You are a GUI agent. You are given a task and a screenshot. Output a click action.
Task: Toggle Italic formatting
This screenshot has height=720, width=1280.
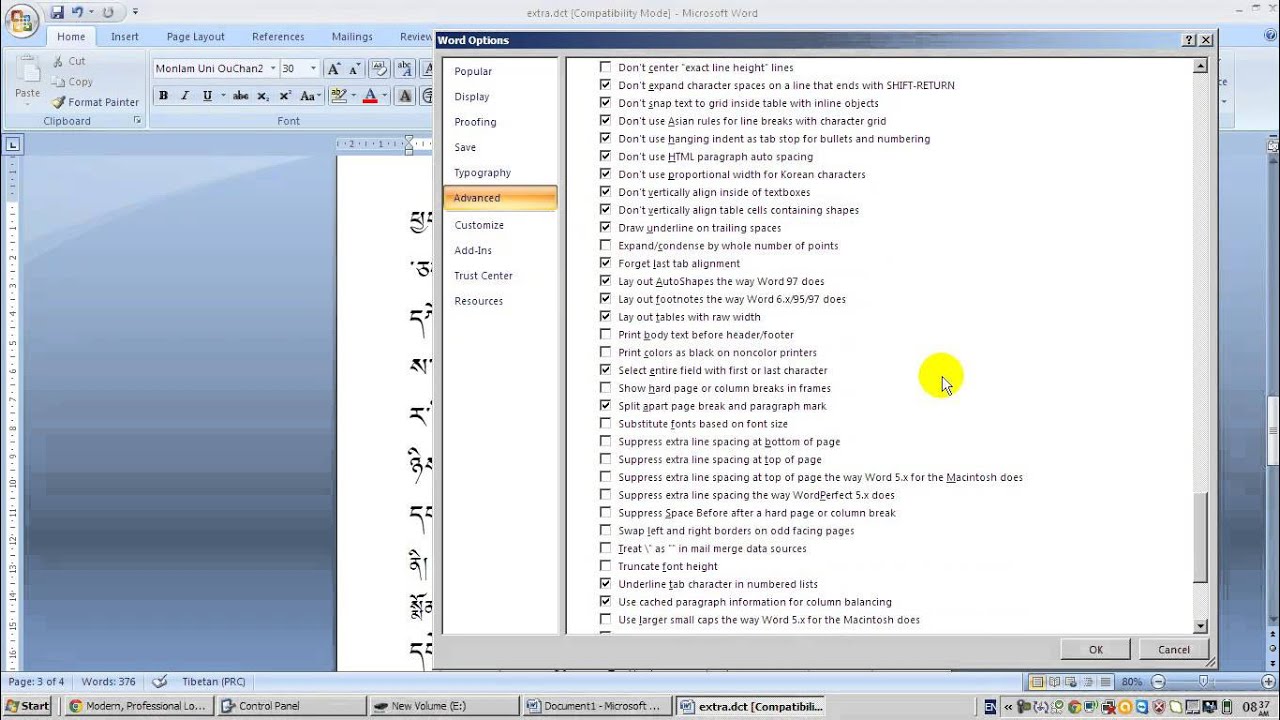click(184, 96)
